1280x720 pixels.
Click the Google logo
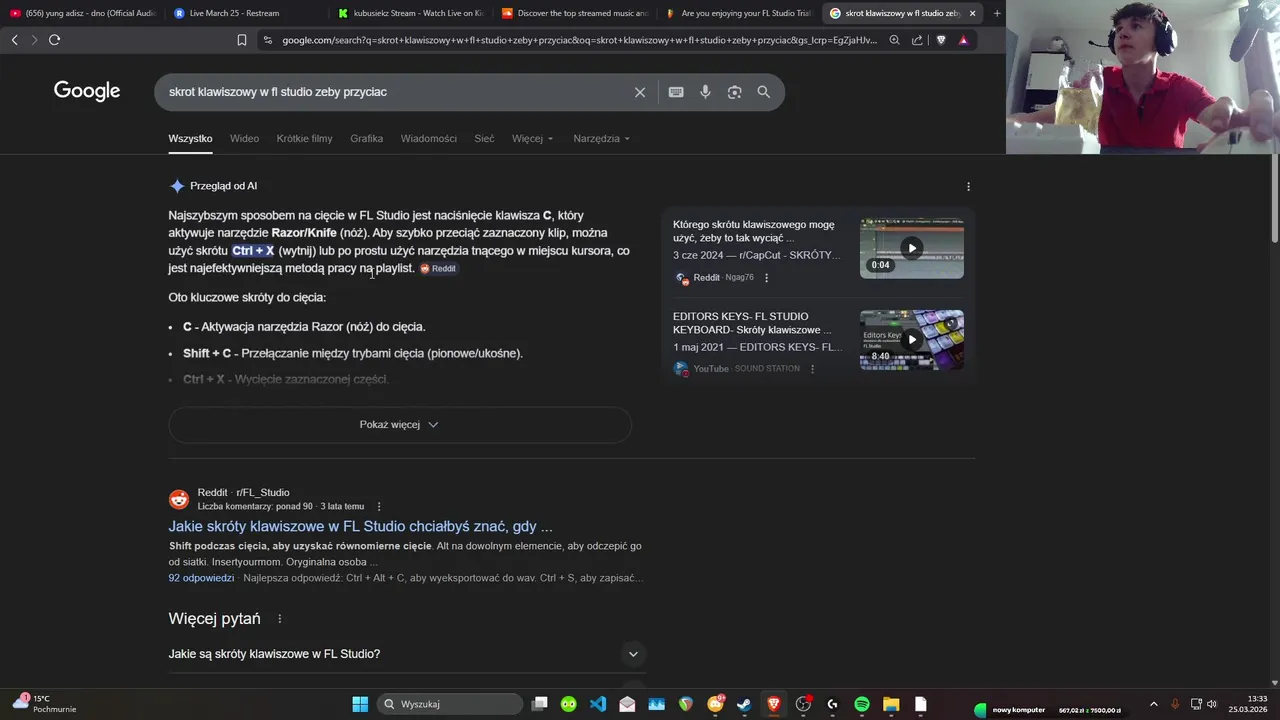(87, 91)
